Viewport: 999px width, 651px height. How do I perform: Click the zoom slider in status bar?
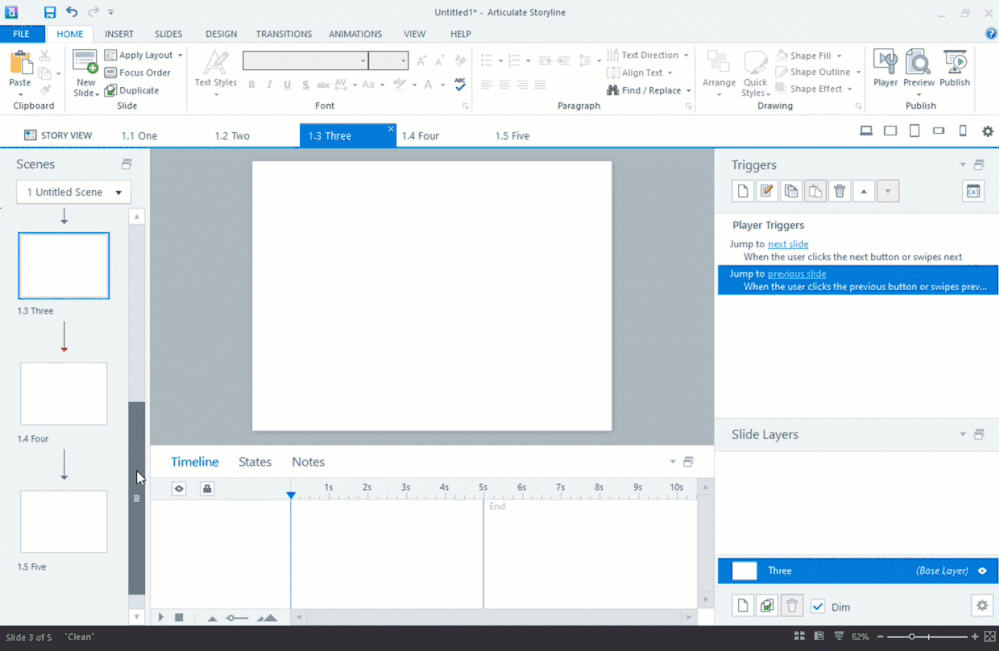[930, 636]
